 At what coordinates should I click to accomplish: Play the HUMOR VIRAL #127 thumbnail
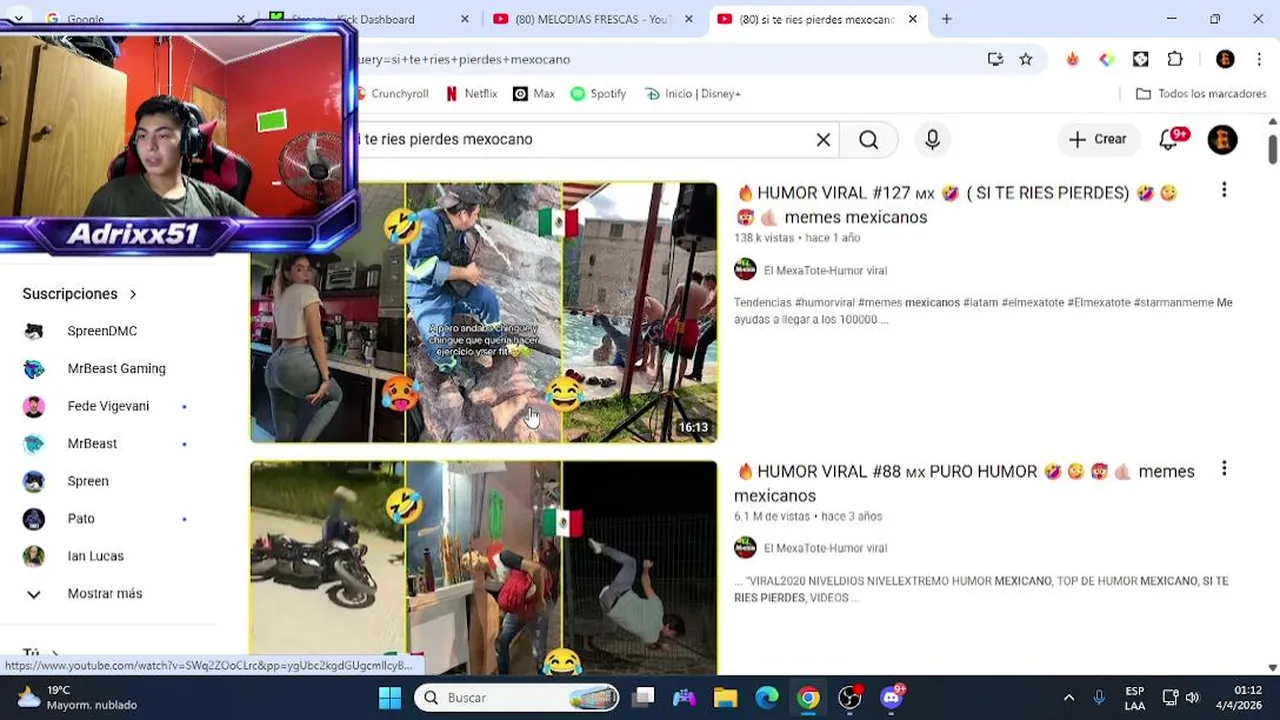tap(484, 312)
